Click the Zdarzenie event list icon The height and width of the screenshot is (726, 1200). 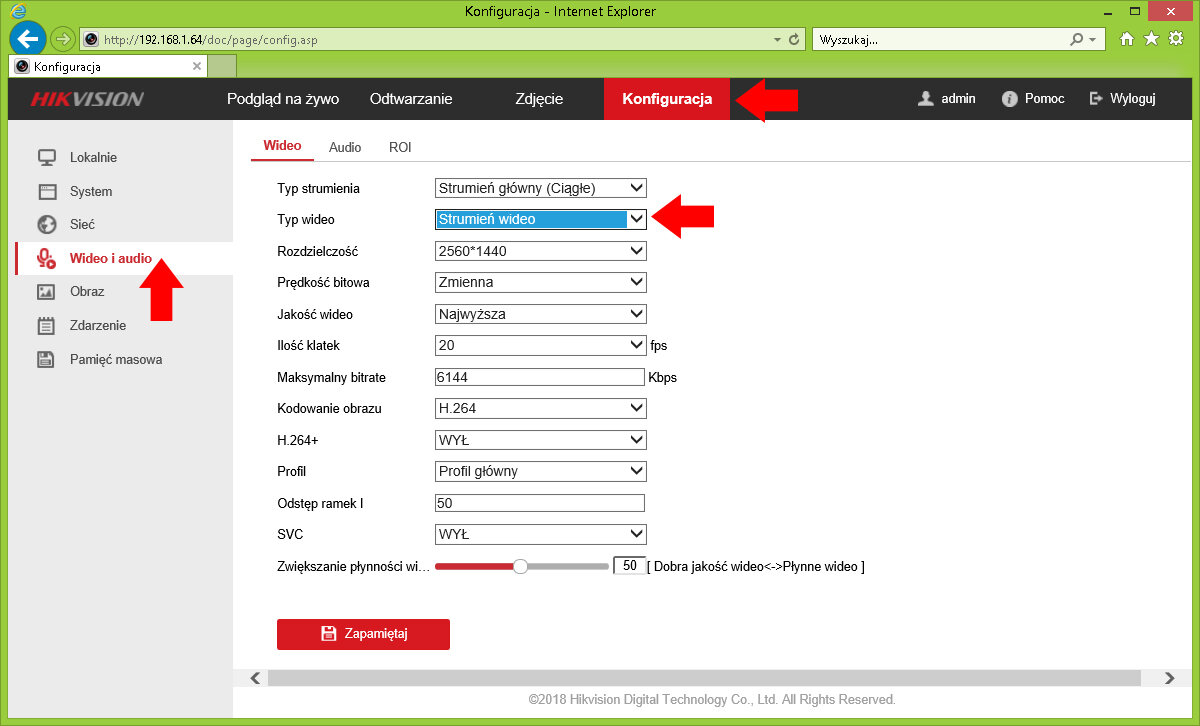[46, 325]
